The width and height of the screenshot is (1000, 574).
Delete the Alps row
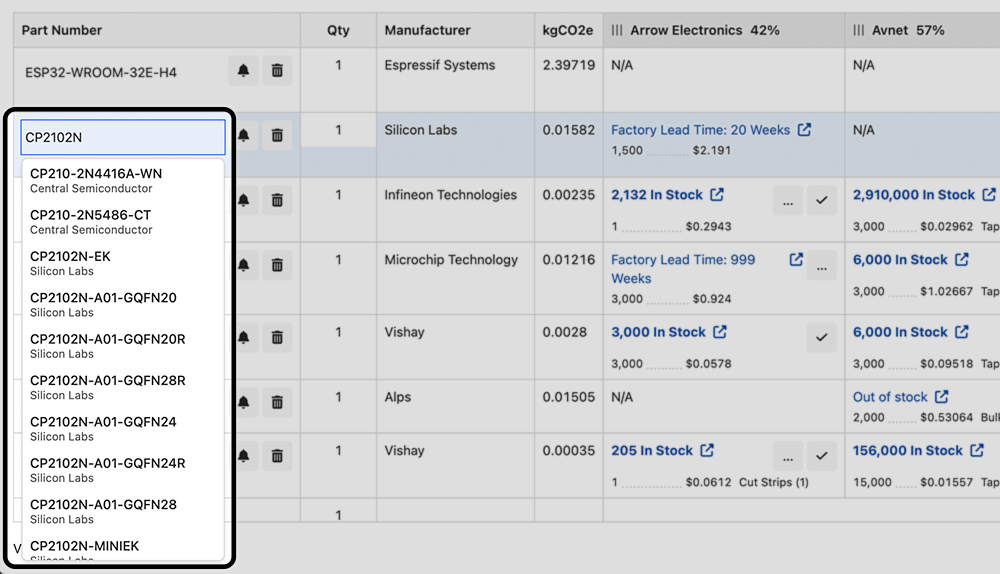(277, 402)
